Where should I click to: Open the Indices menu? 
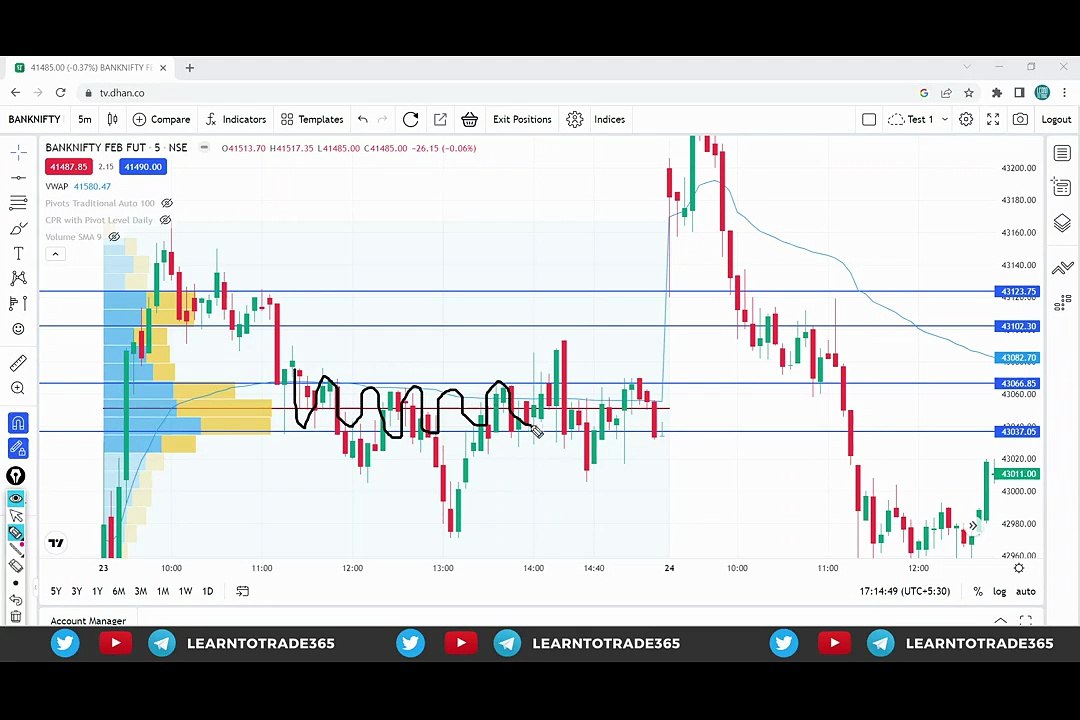610,119
